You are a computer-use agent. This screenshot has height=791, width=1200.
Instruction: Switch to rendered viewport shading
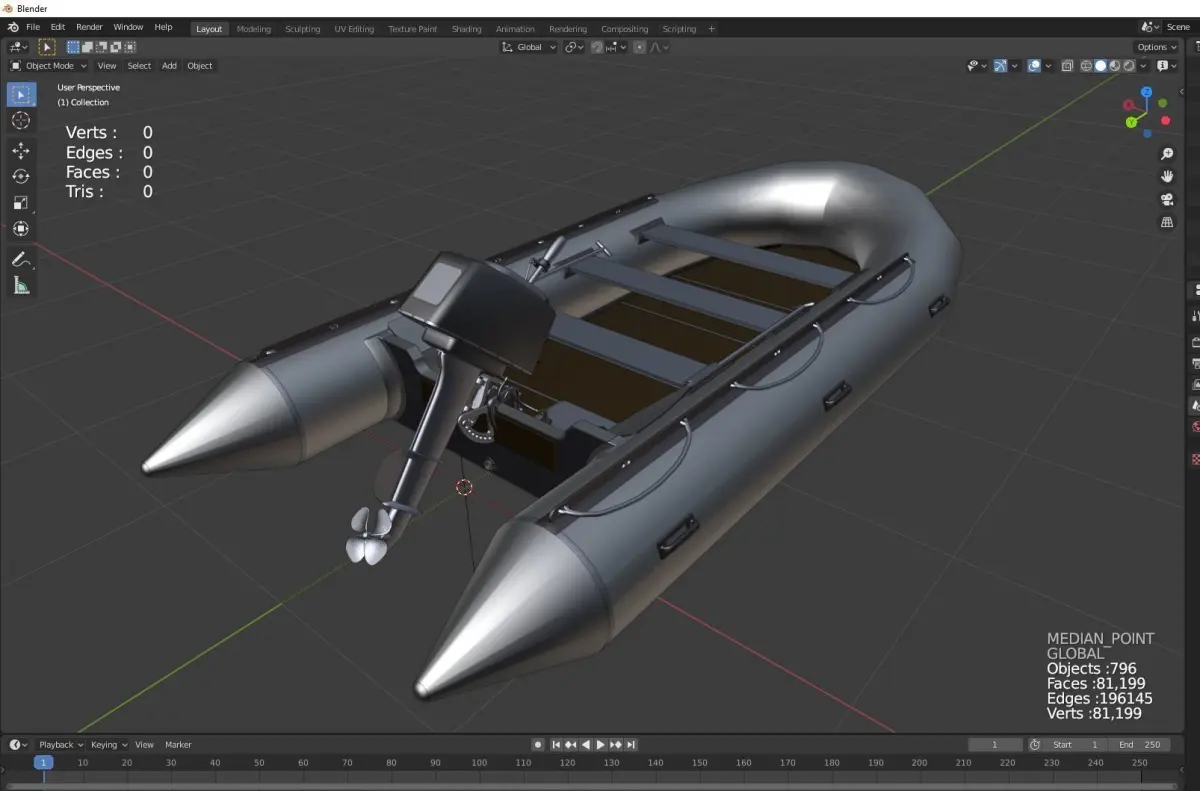(x=1129, y=66)
